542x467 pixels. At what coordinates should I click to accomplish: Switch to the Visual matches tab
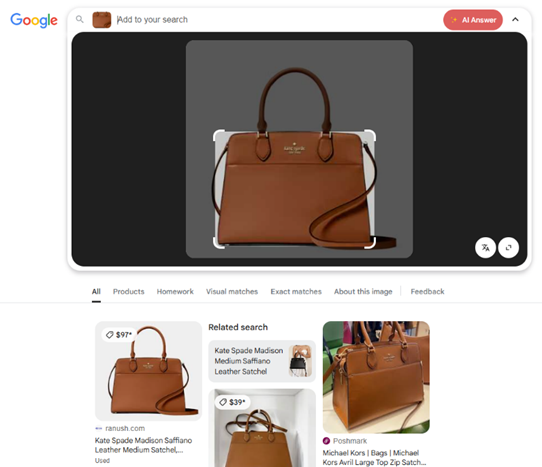232,291
